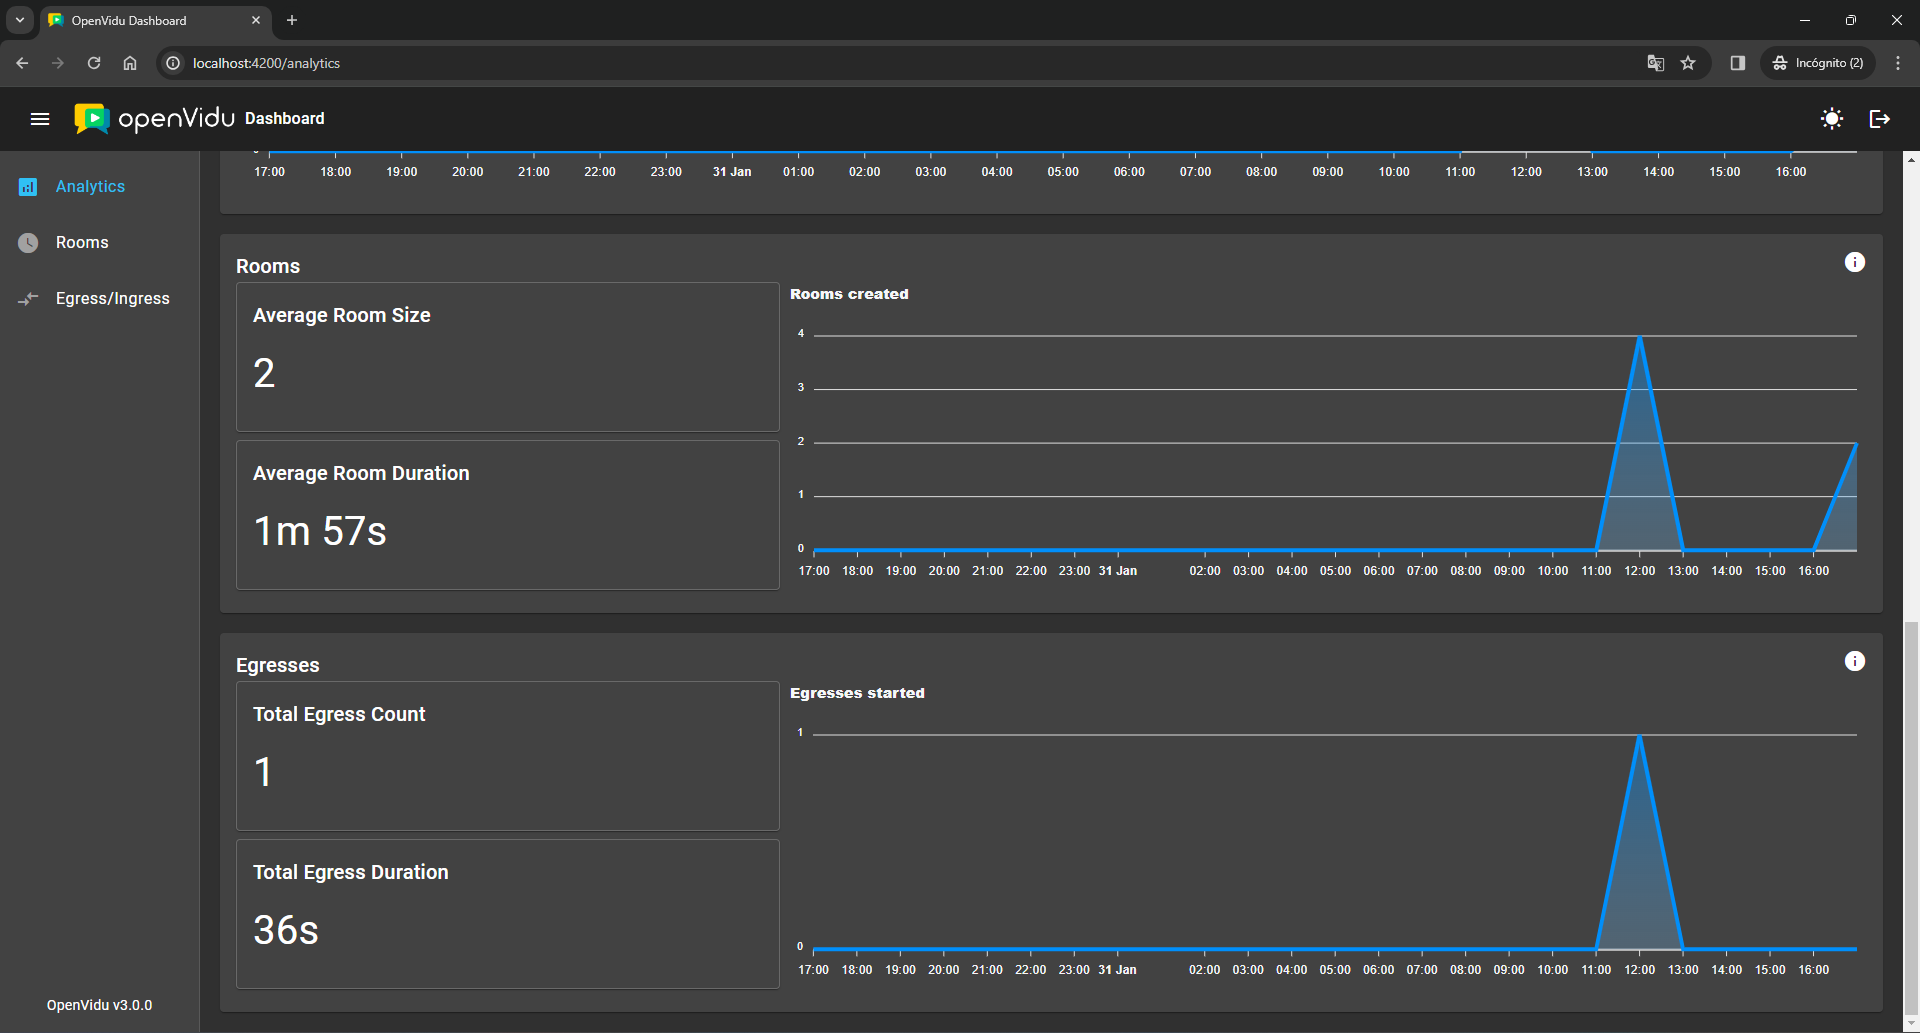
Task: Go to Rooms in sidebar
Action: coord(82,243)
